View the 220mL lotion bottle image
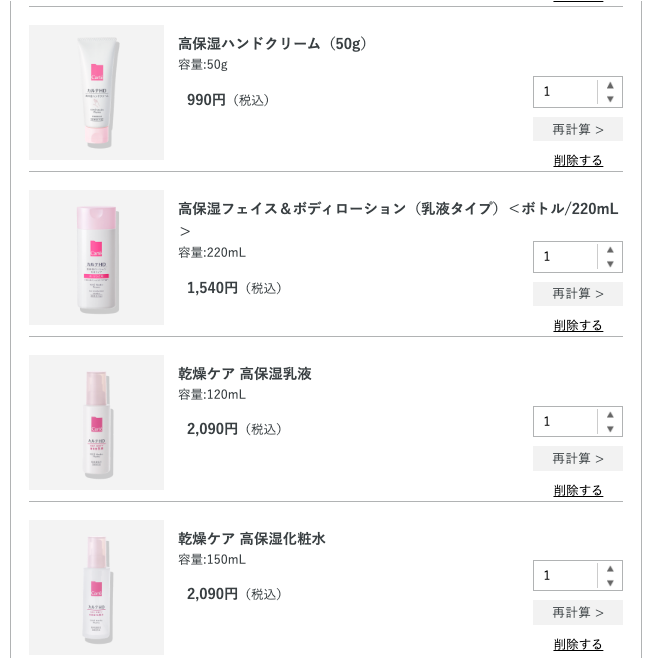 click(96, 257)
